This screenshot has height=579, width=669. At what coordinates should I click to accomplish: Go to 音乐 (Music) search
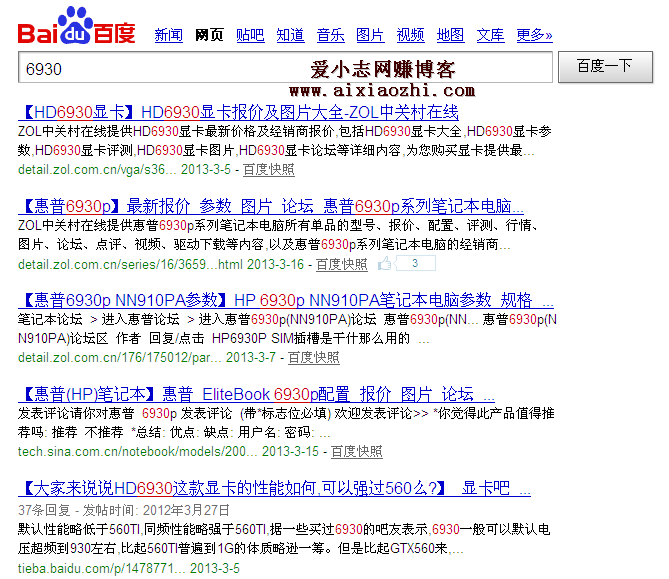[x=330, y=35]
